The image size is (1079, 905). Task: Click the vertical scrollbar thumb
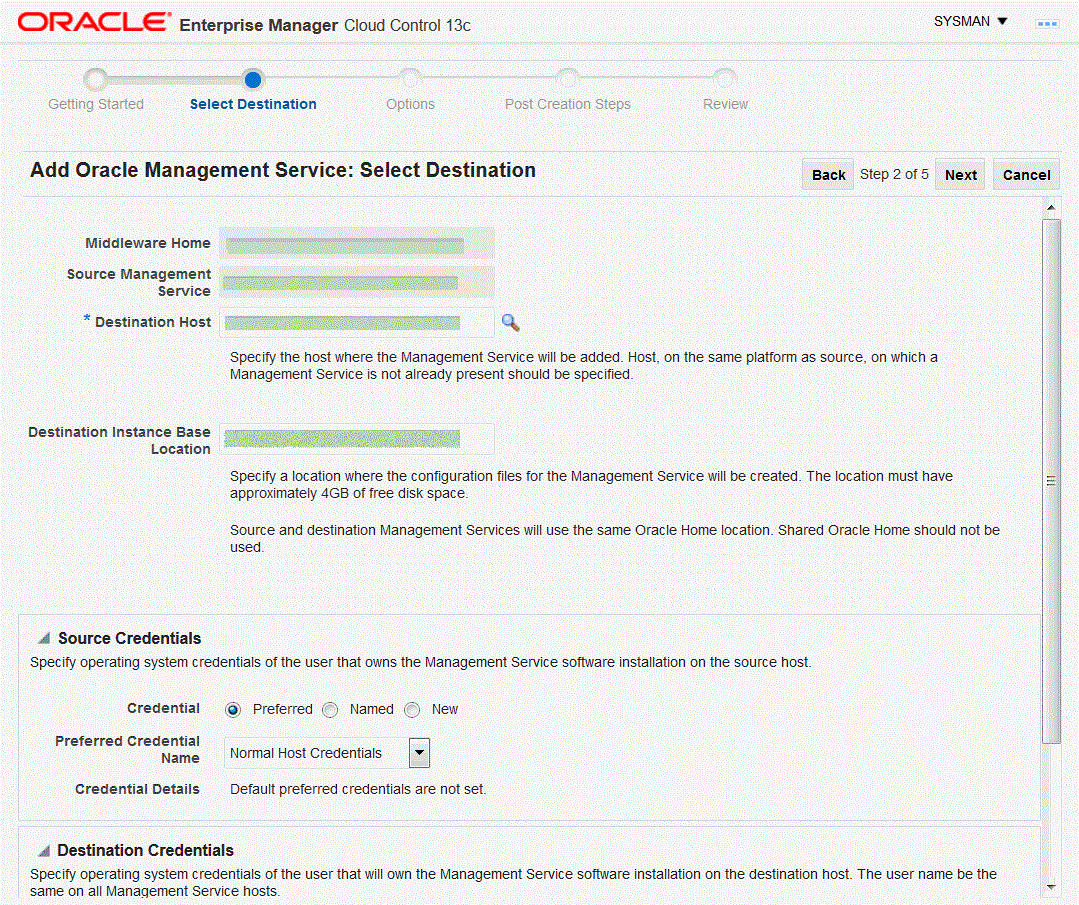tap(1051, 481)
